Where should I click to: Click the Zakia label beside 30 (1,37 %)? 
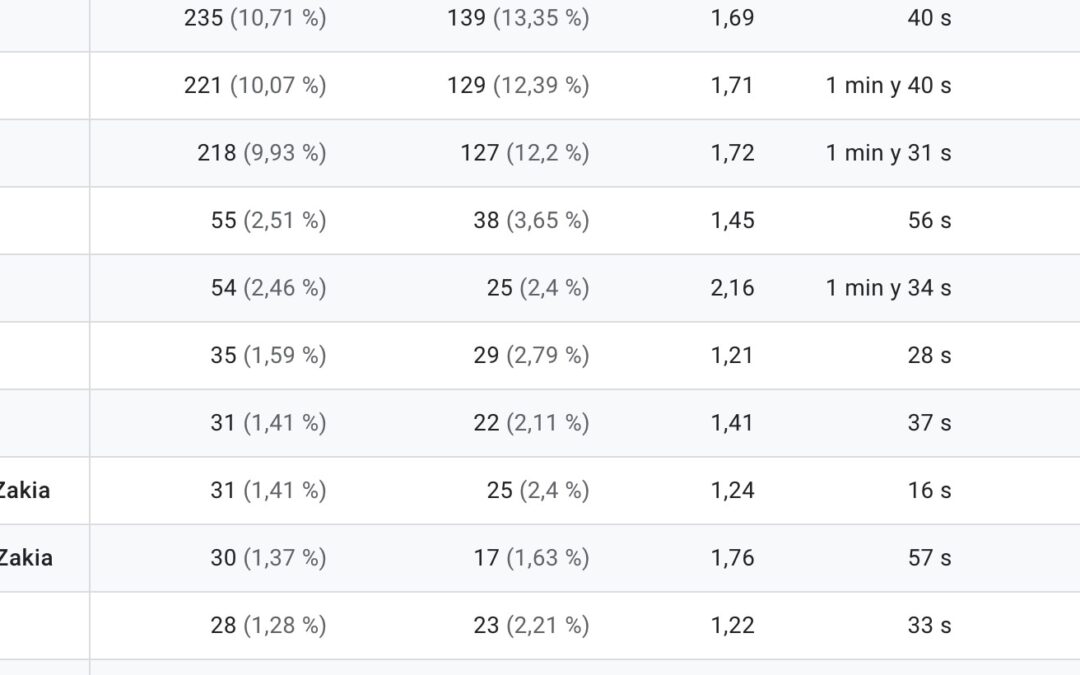25,558
